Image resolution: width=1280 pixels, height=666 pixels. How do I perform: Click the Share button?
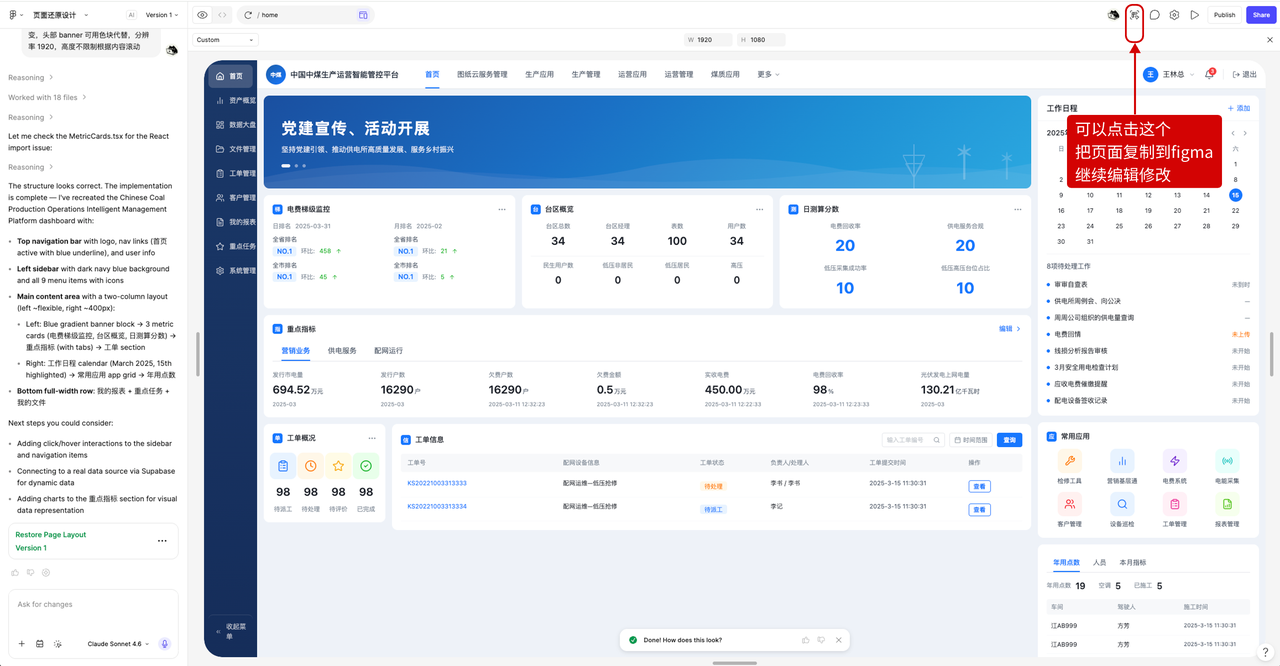point(1261,15)
